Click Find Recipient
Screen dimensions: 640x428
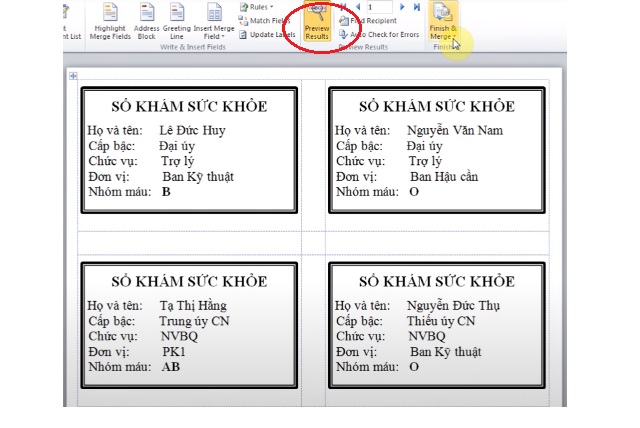click(368, 20)
